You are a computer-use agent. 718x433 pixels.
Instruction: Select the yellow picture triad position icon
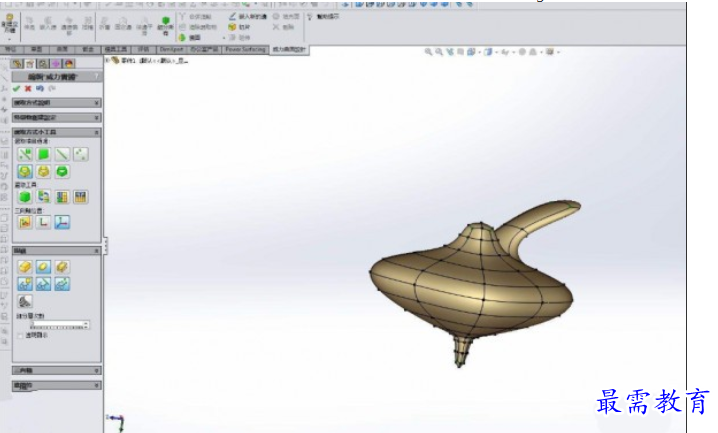tap(25, 222)
